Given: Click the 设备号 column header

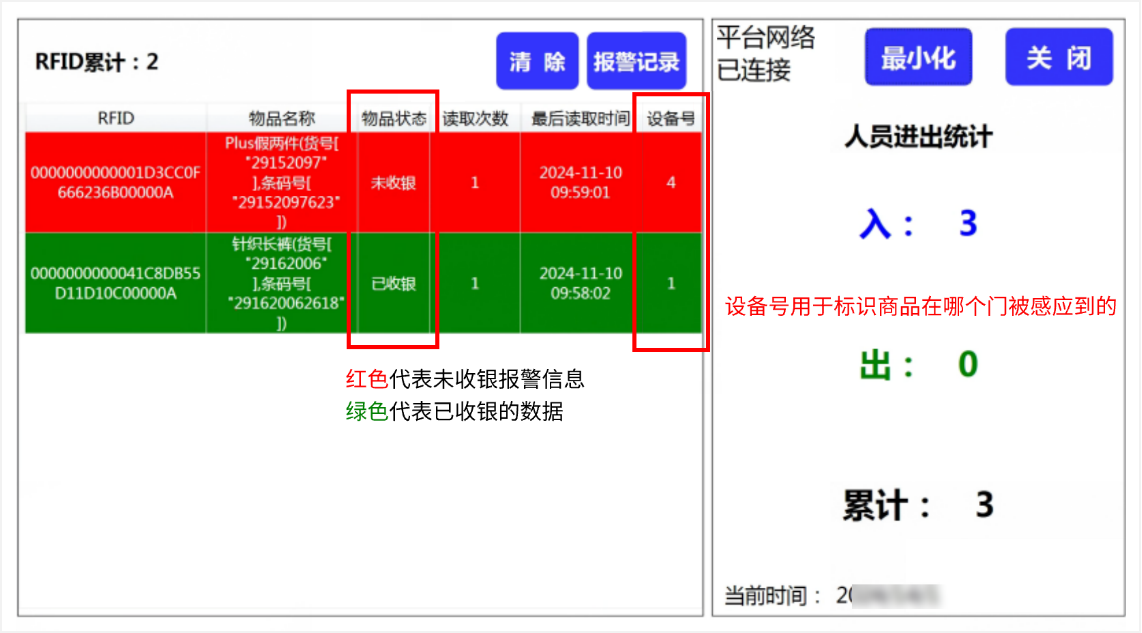Looking at the screenshot, I should point(670,117).
